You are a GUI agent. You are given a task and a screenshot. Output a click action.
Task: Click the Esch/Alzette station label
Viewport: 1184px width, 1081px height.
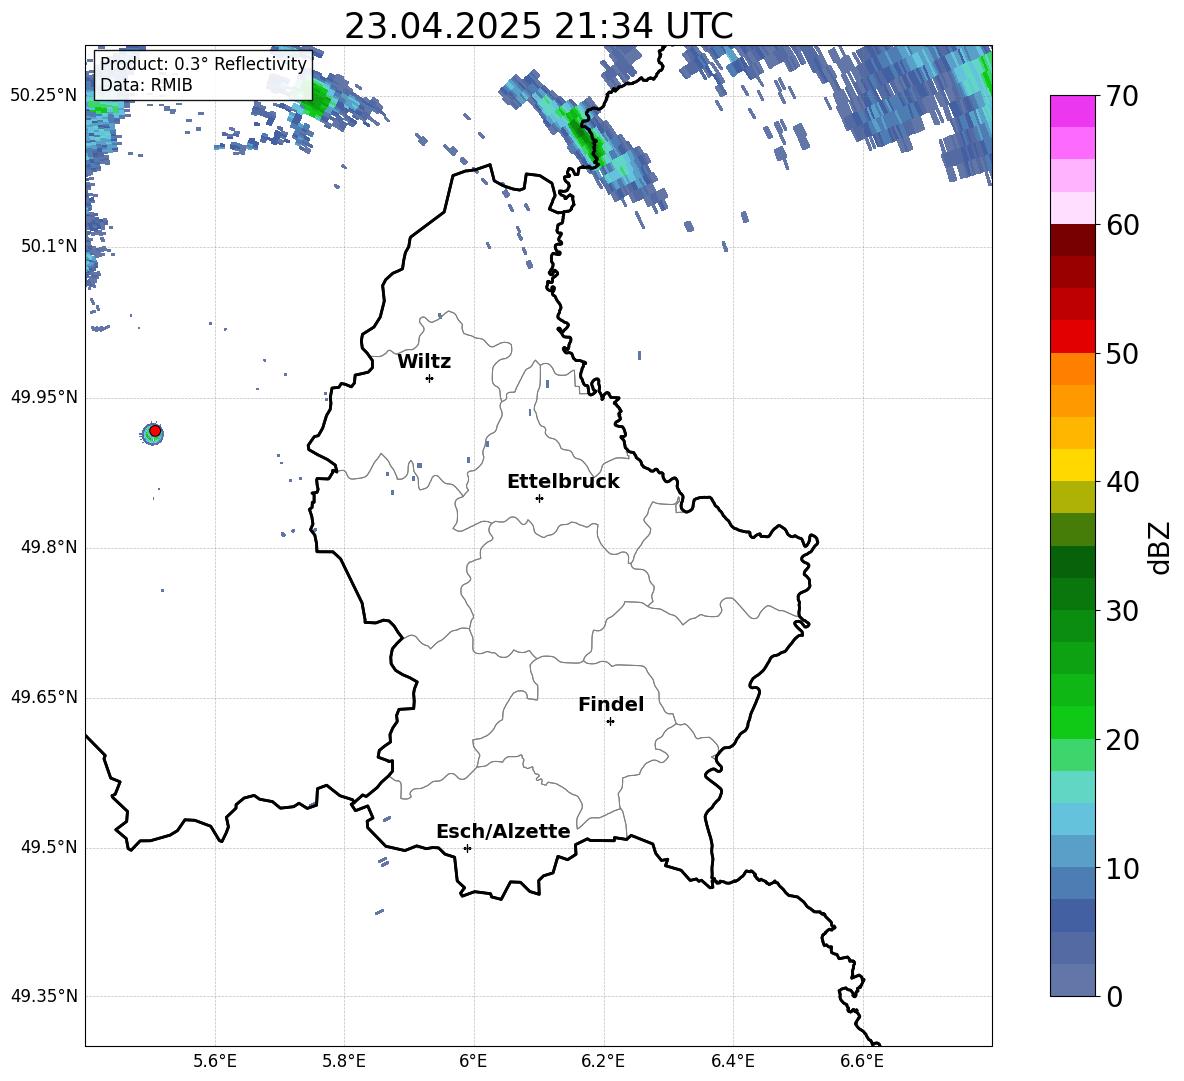pos(503,831)
